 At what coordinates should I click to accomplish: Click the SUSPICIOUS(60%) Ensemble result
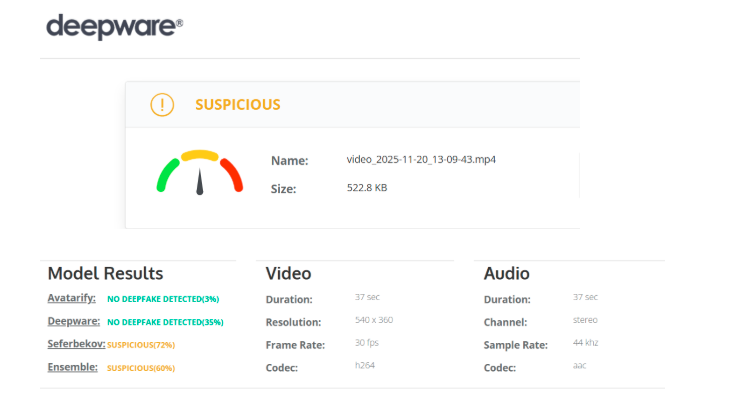point(141,368)
